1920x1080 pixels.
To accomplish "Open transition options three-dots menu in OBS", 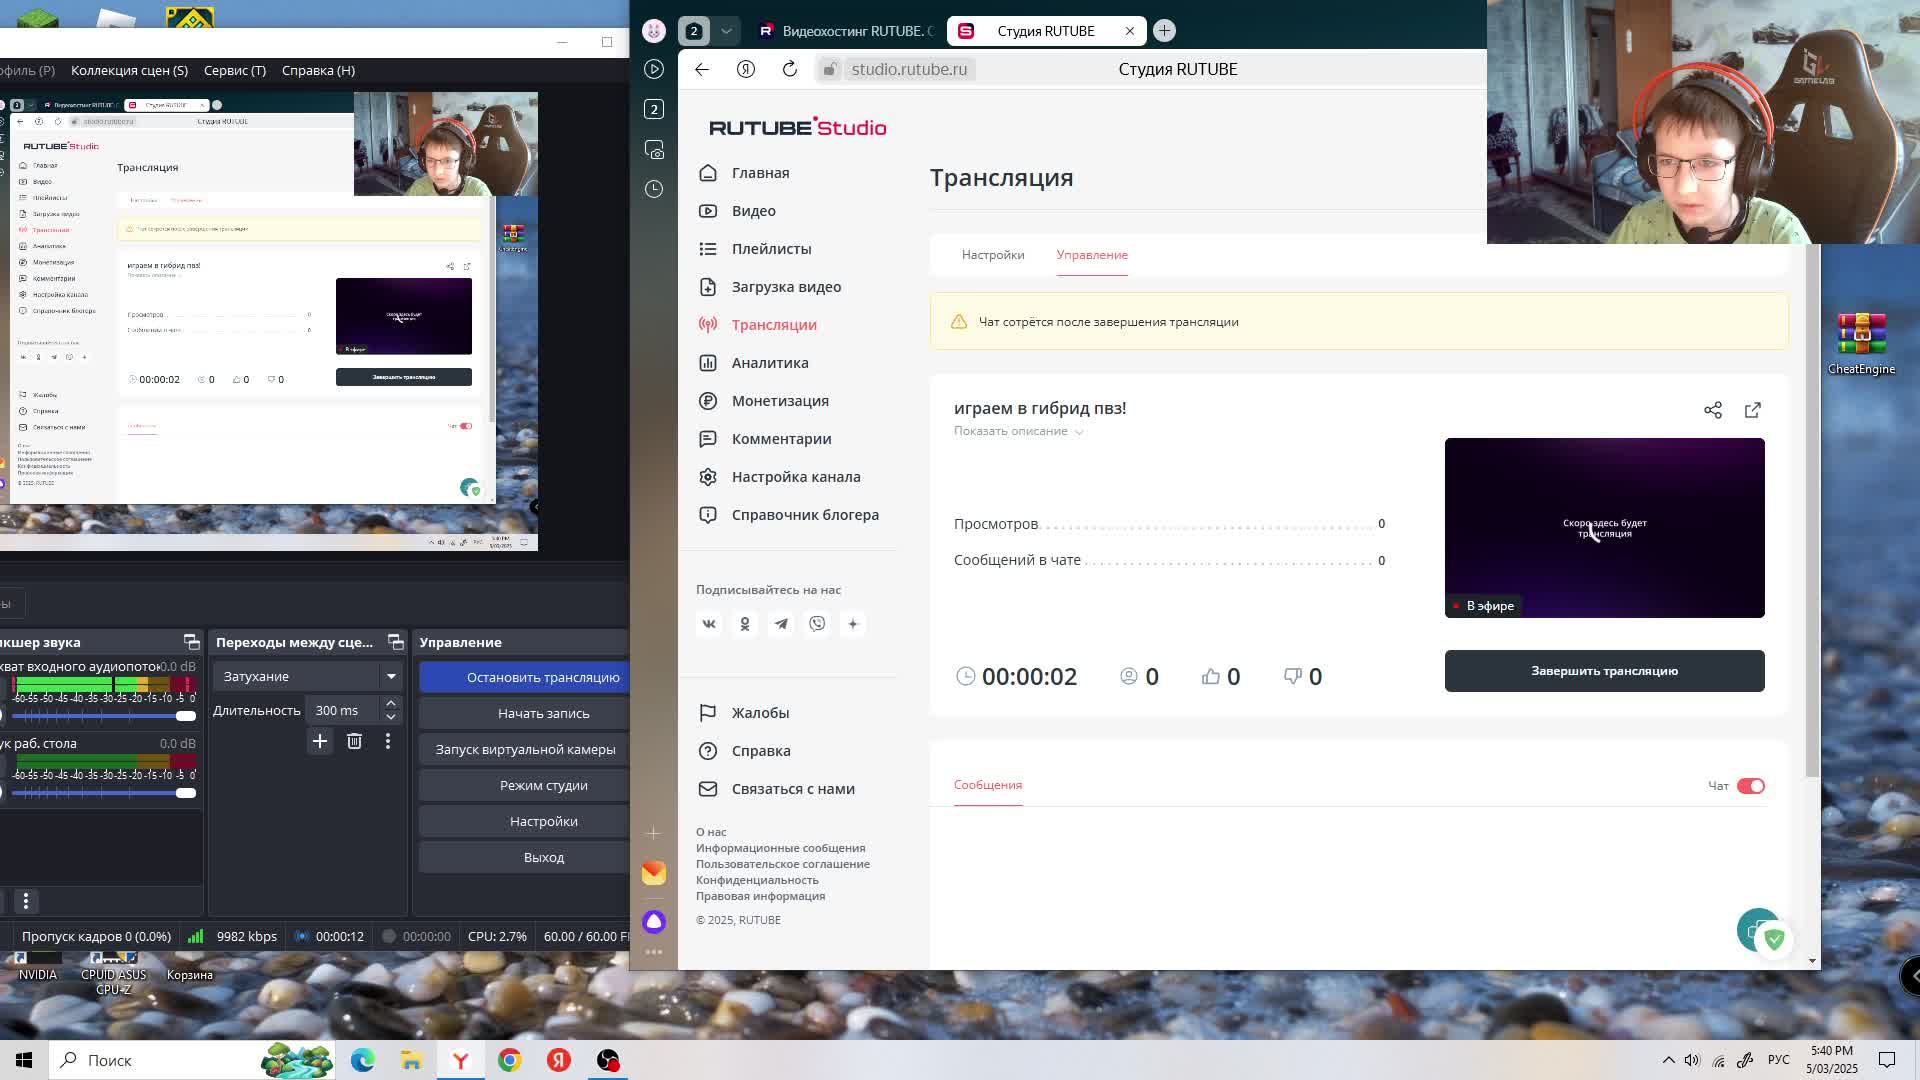I will pyautogui.click(x=388, y=741).
